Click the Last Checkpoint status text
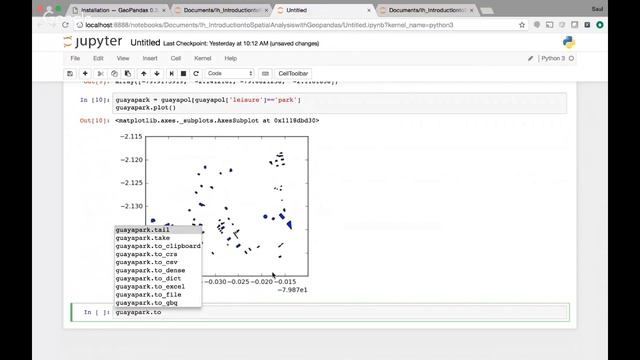The height and width of the screenshot is (360, 640). click(241, 43)
